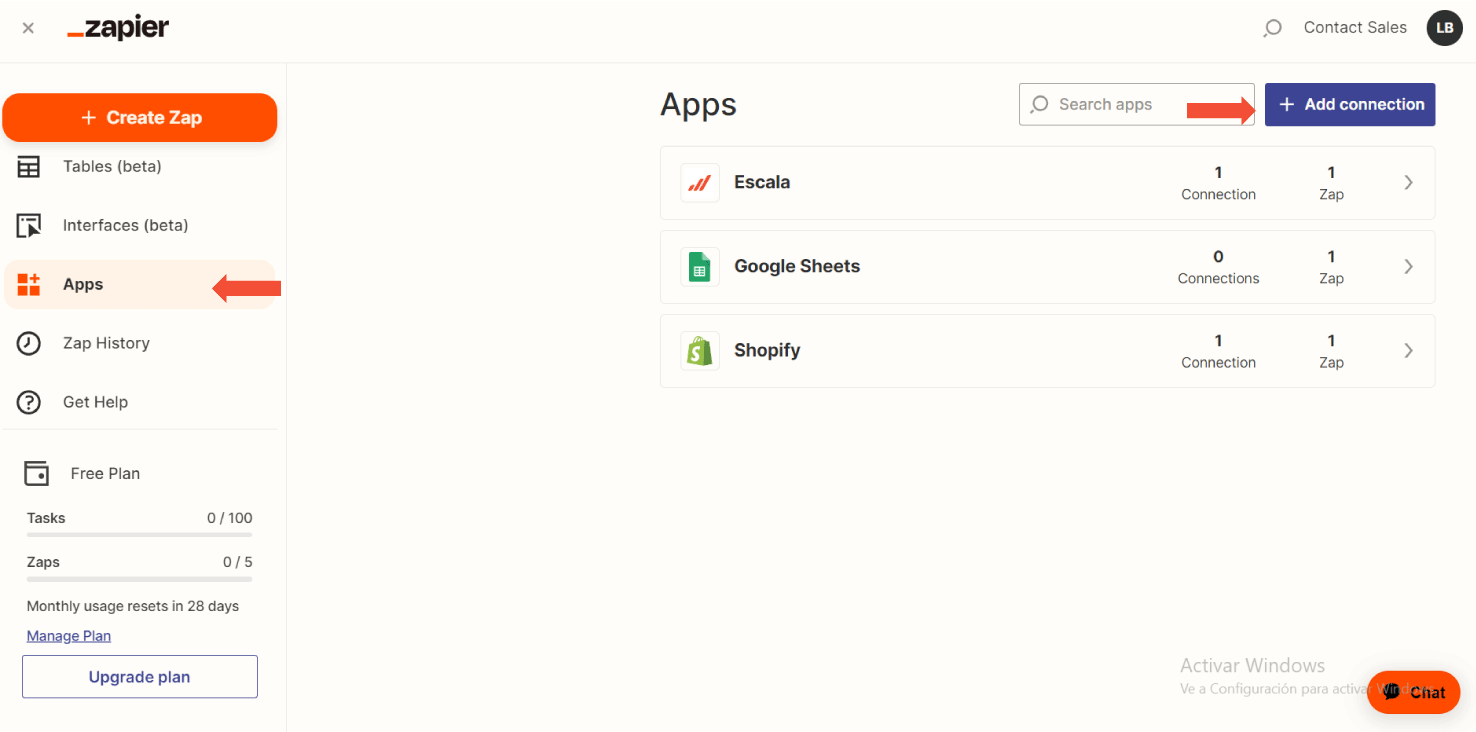Screen dimensions: 1476x732
Task: Click the Add connection button
Action: click(1350, 104)
